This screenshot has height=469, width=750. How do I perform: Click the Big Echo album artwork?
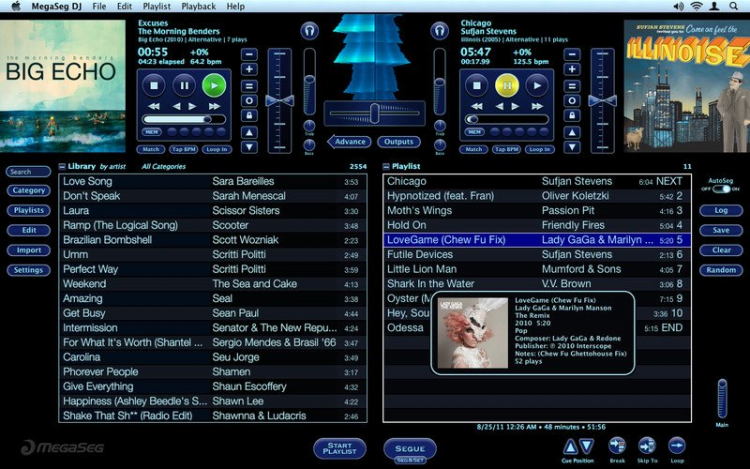[x=63, y=86]
